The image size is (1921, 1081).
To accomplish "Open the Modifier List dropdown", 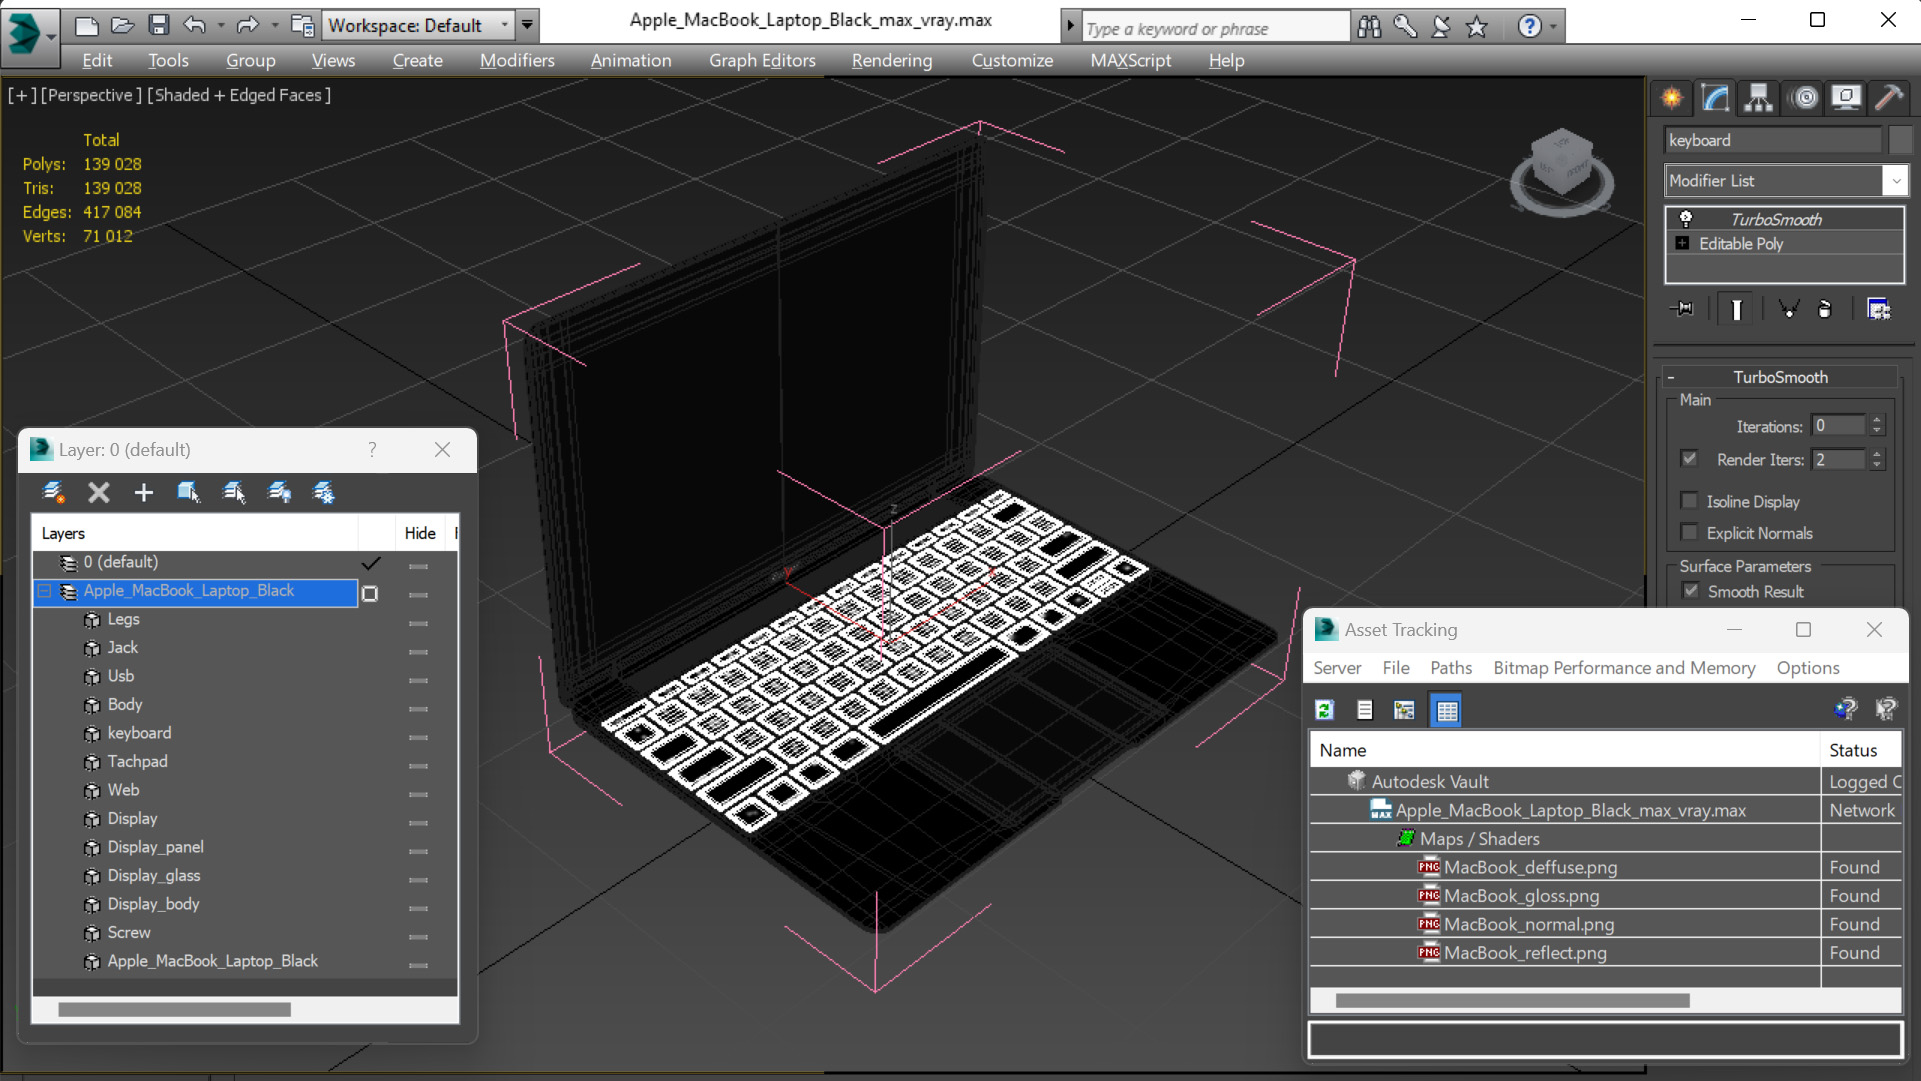I will [x=1895, y=181].
